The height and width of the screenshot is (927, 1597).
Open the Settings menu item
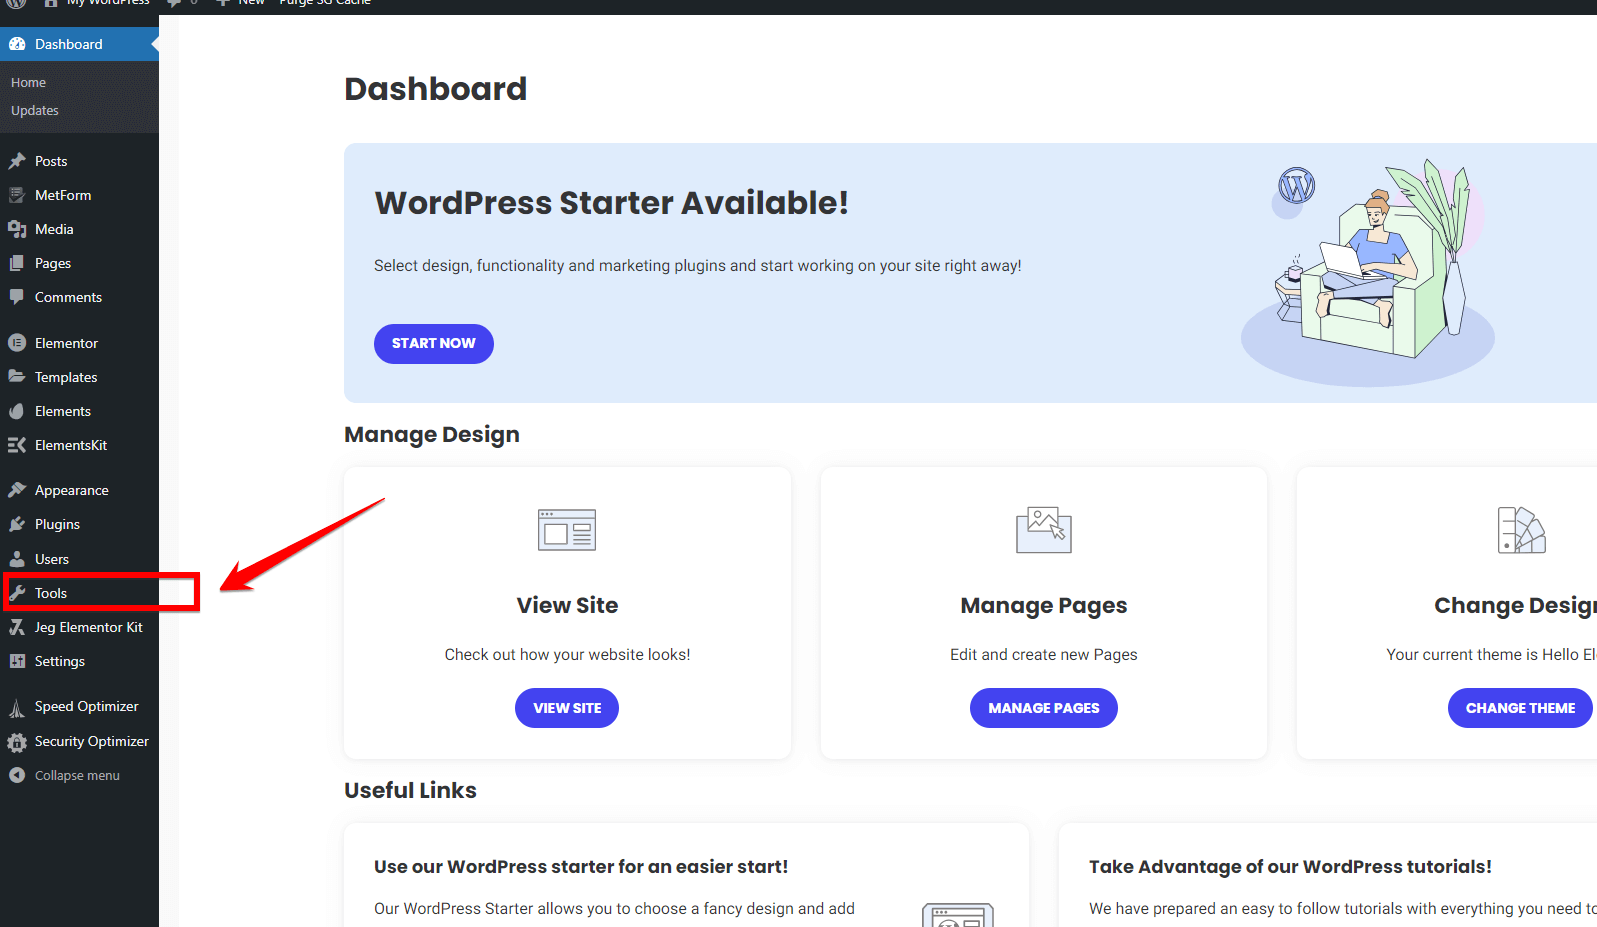click(59, 661)
